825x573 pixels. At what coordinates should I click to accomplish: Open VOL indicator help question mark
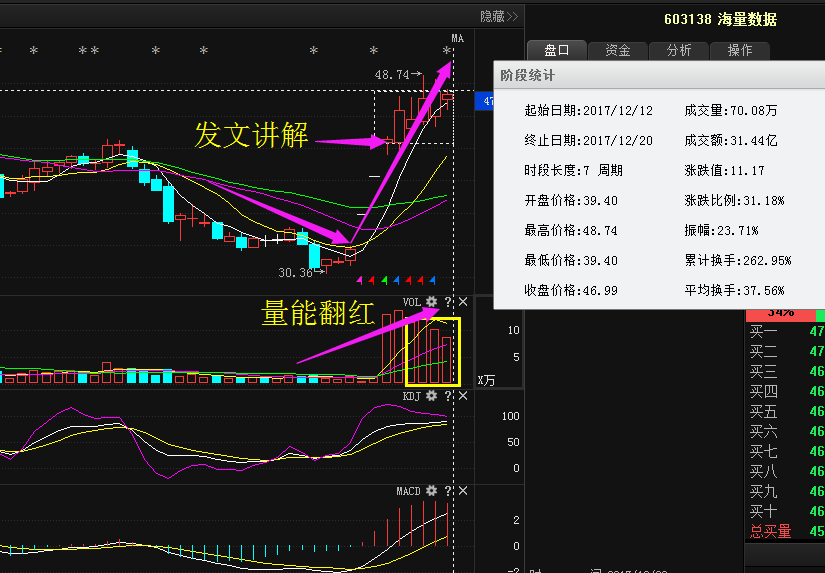448,301
